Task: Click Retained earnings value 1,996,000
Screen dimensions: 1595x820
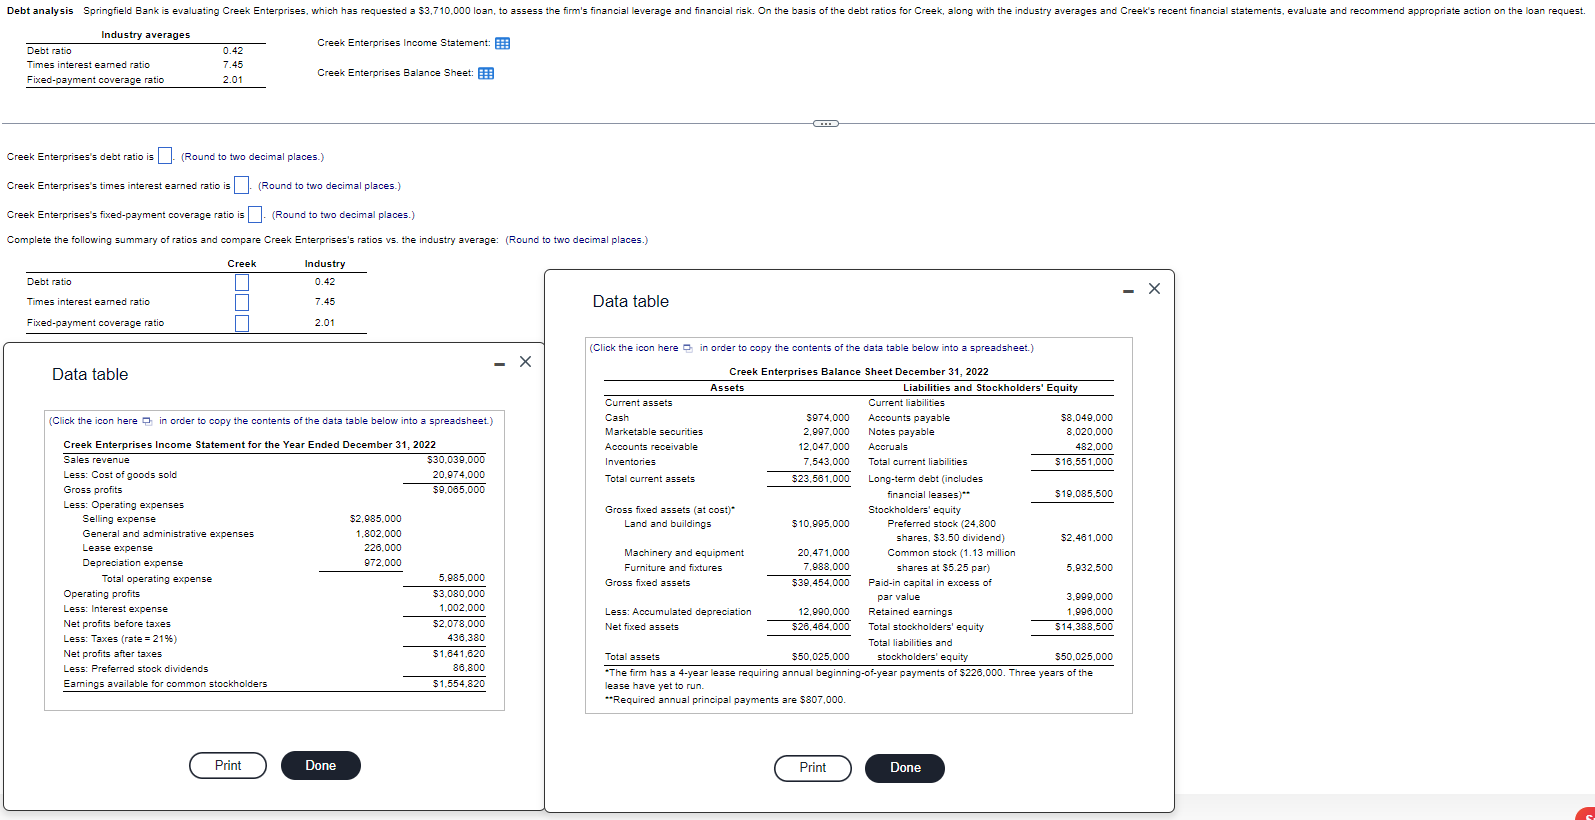Action: pyautogui.click(x=1090, y=612)
